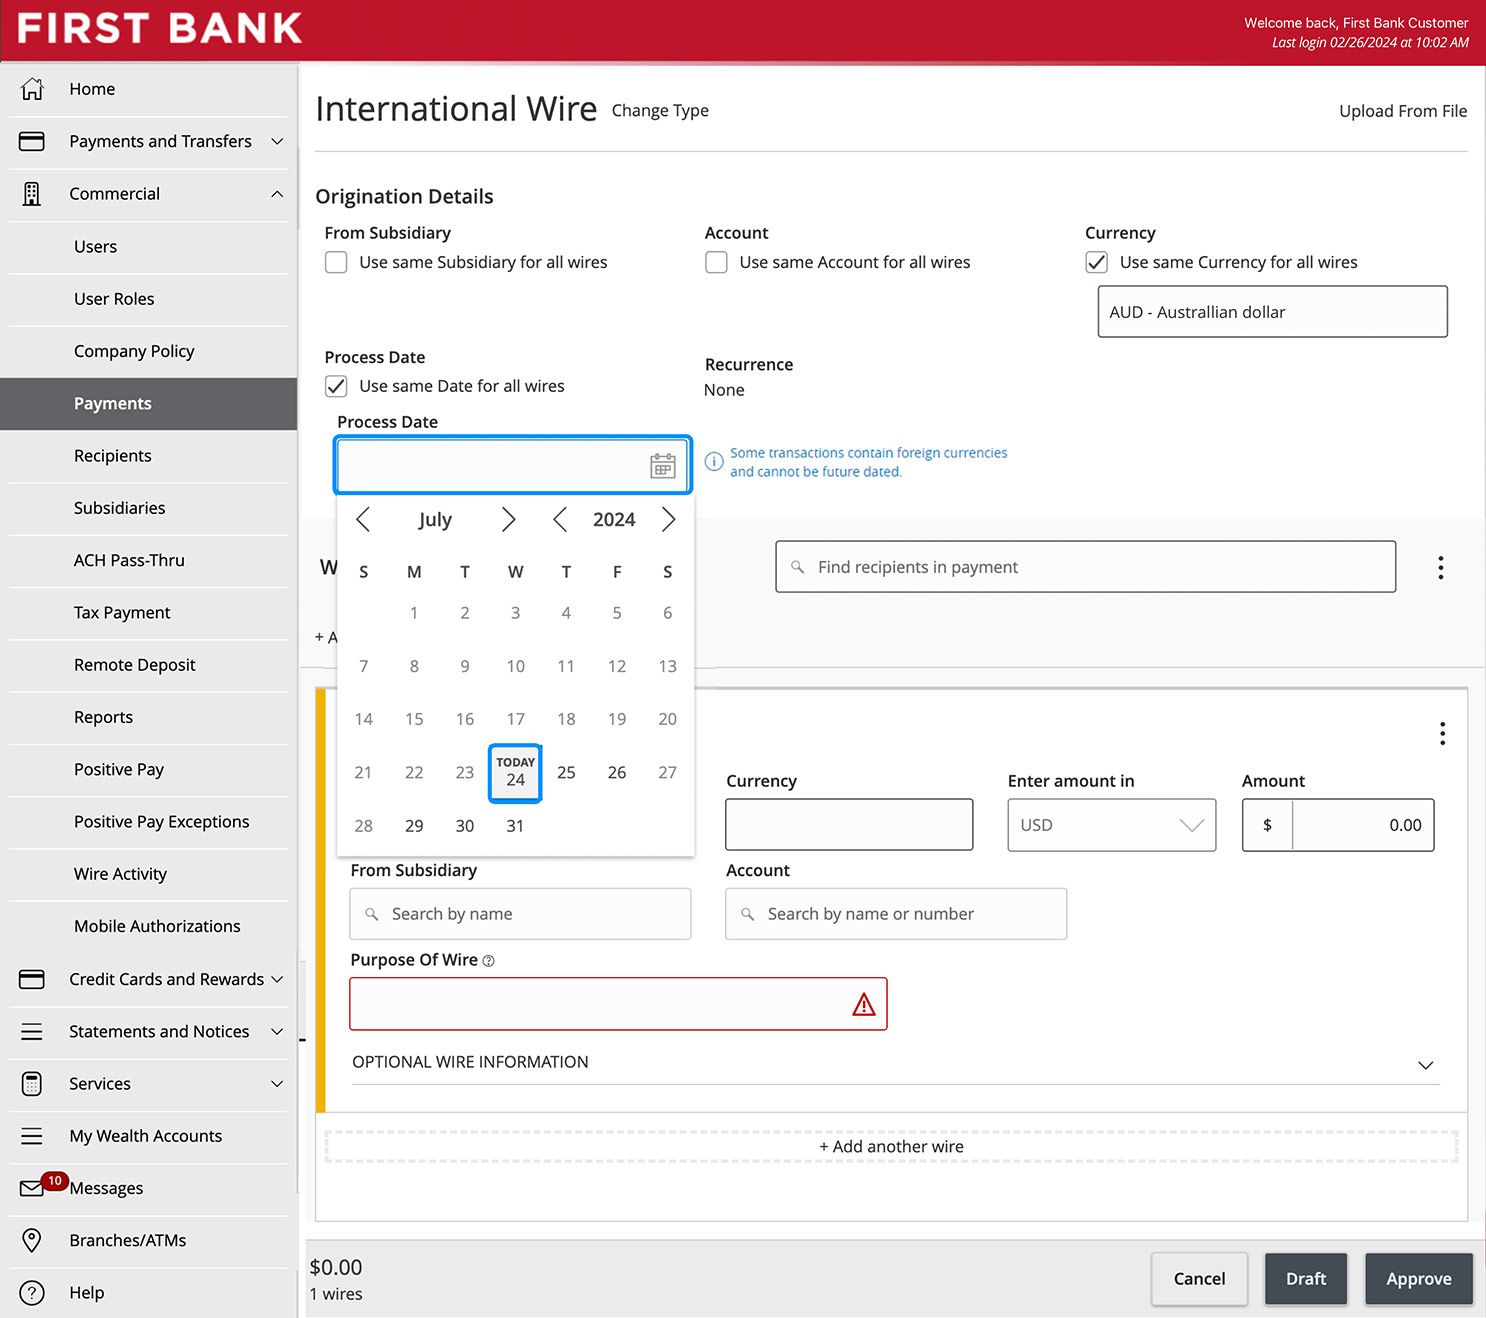Go to previous month arrow beside July

[x=364, y=520]
